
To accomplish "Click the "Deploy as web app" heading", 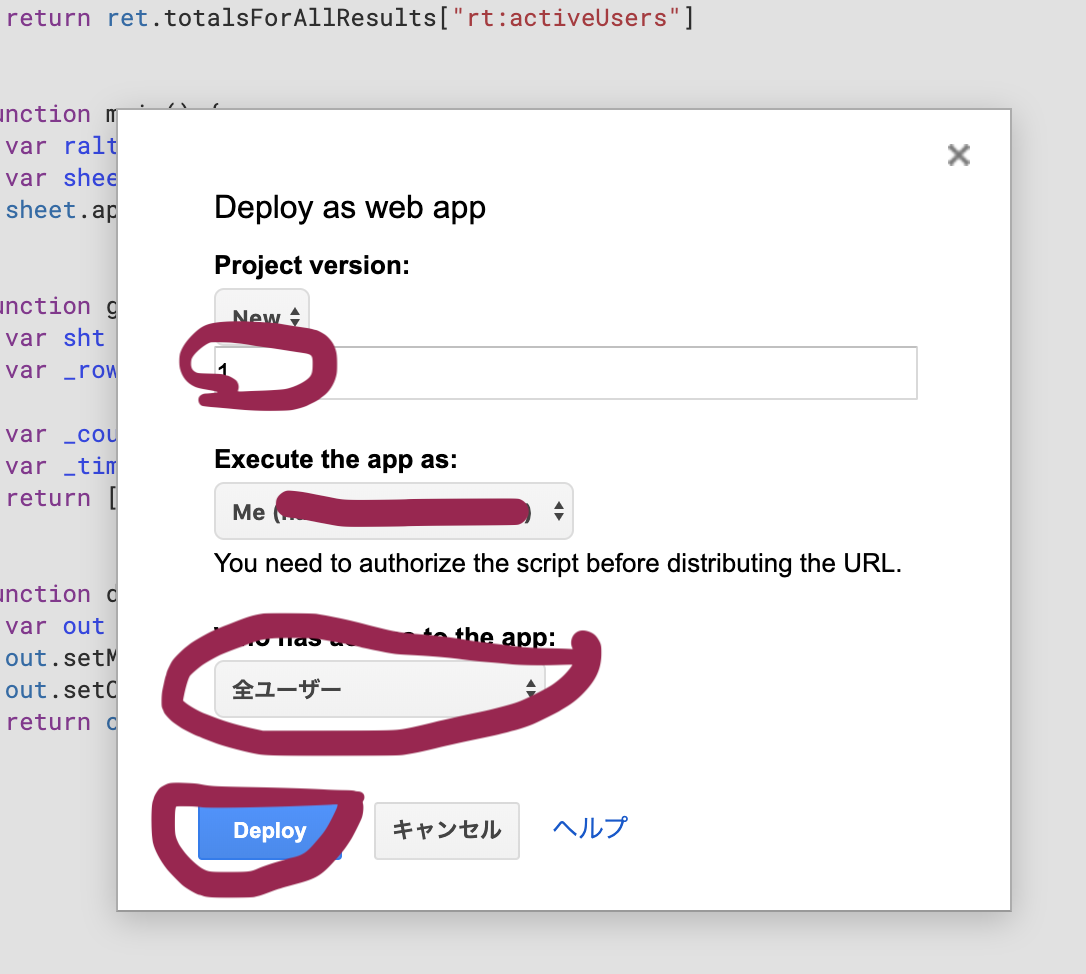I will [350, 207].
